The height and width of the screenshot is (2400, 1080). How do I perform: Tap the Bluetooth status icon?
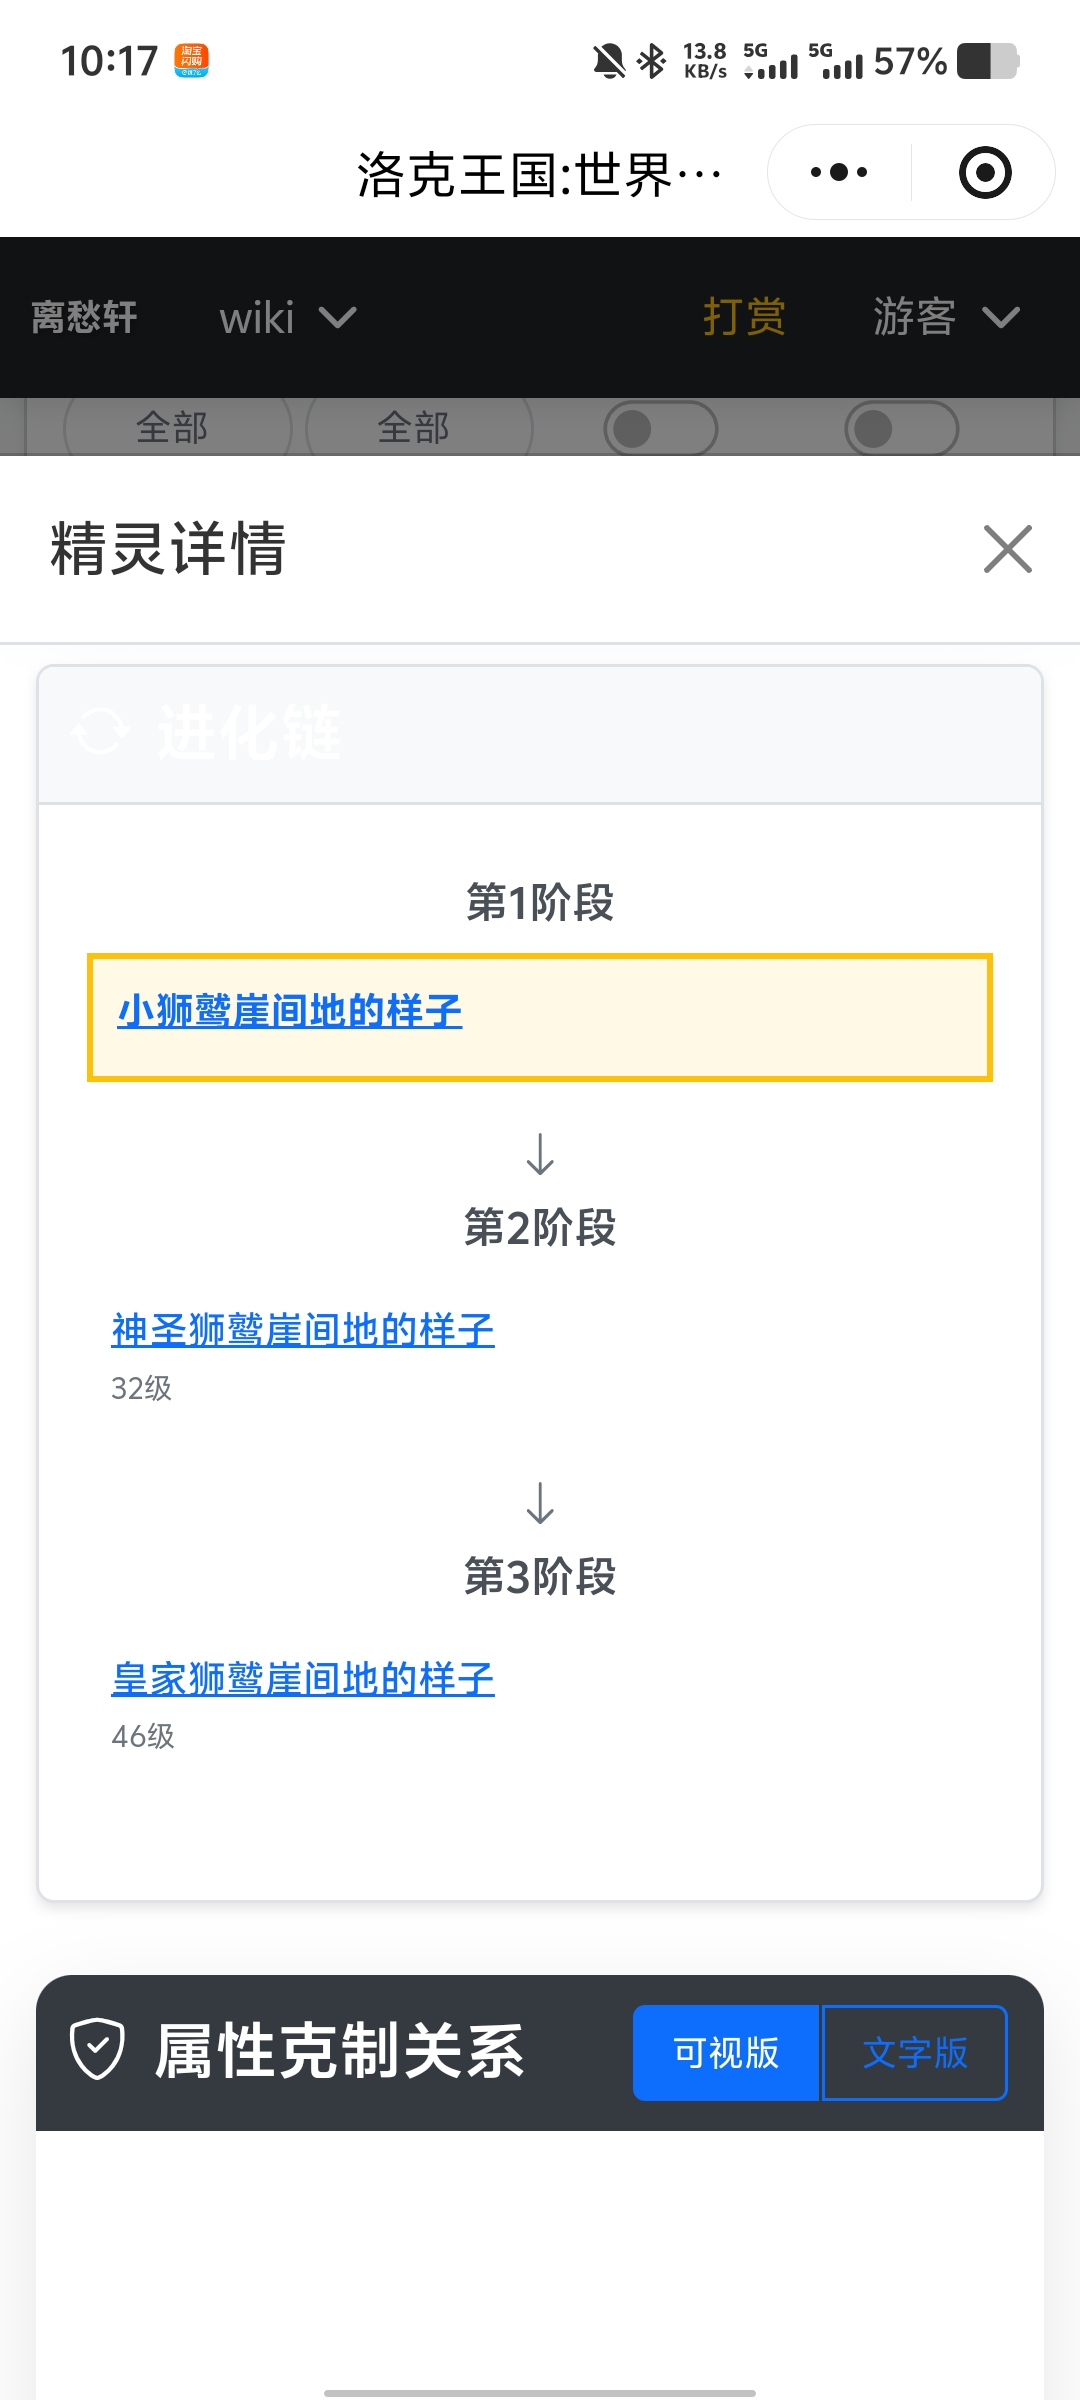652,61
